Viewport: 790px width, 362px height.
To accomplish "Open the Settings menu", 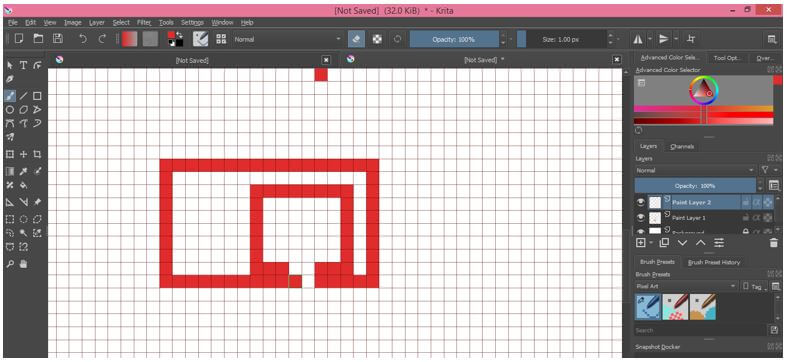I will point(192,23).
